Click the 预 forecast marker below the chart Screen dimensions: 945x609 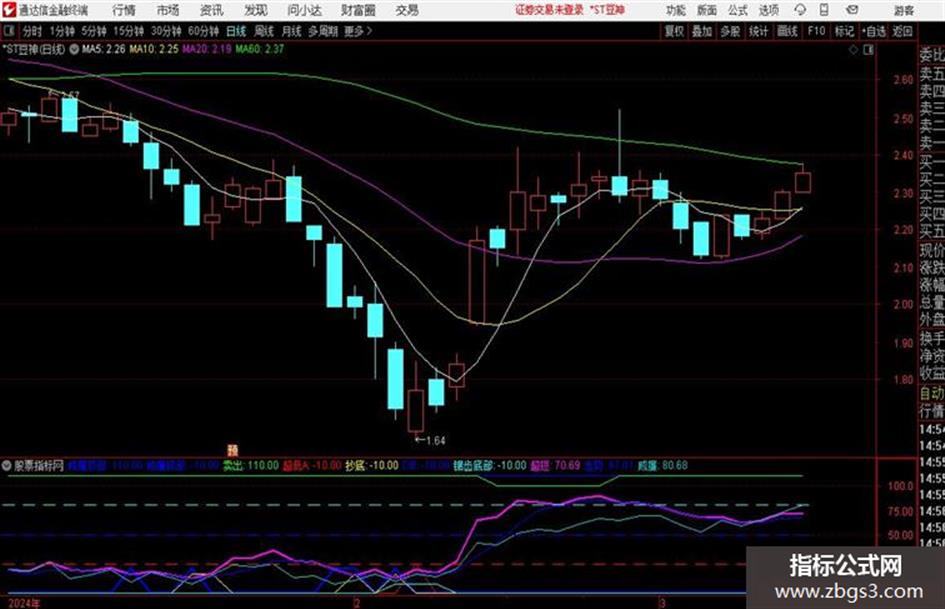click(233, 450)
